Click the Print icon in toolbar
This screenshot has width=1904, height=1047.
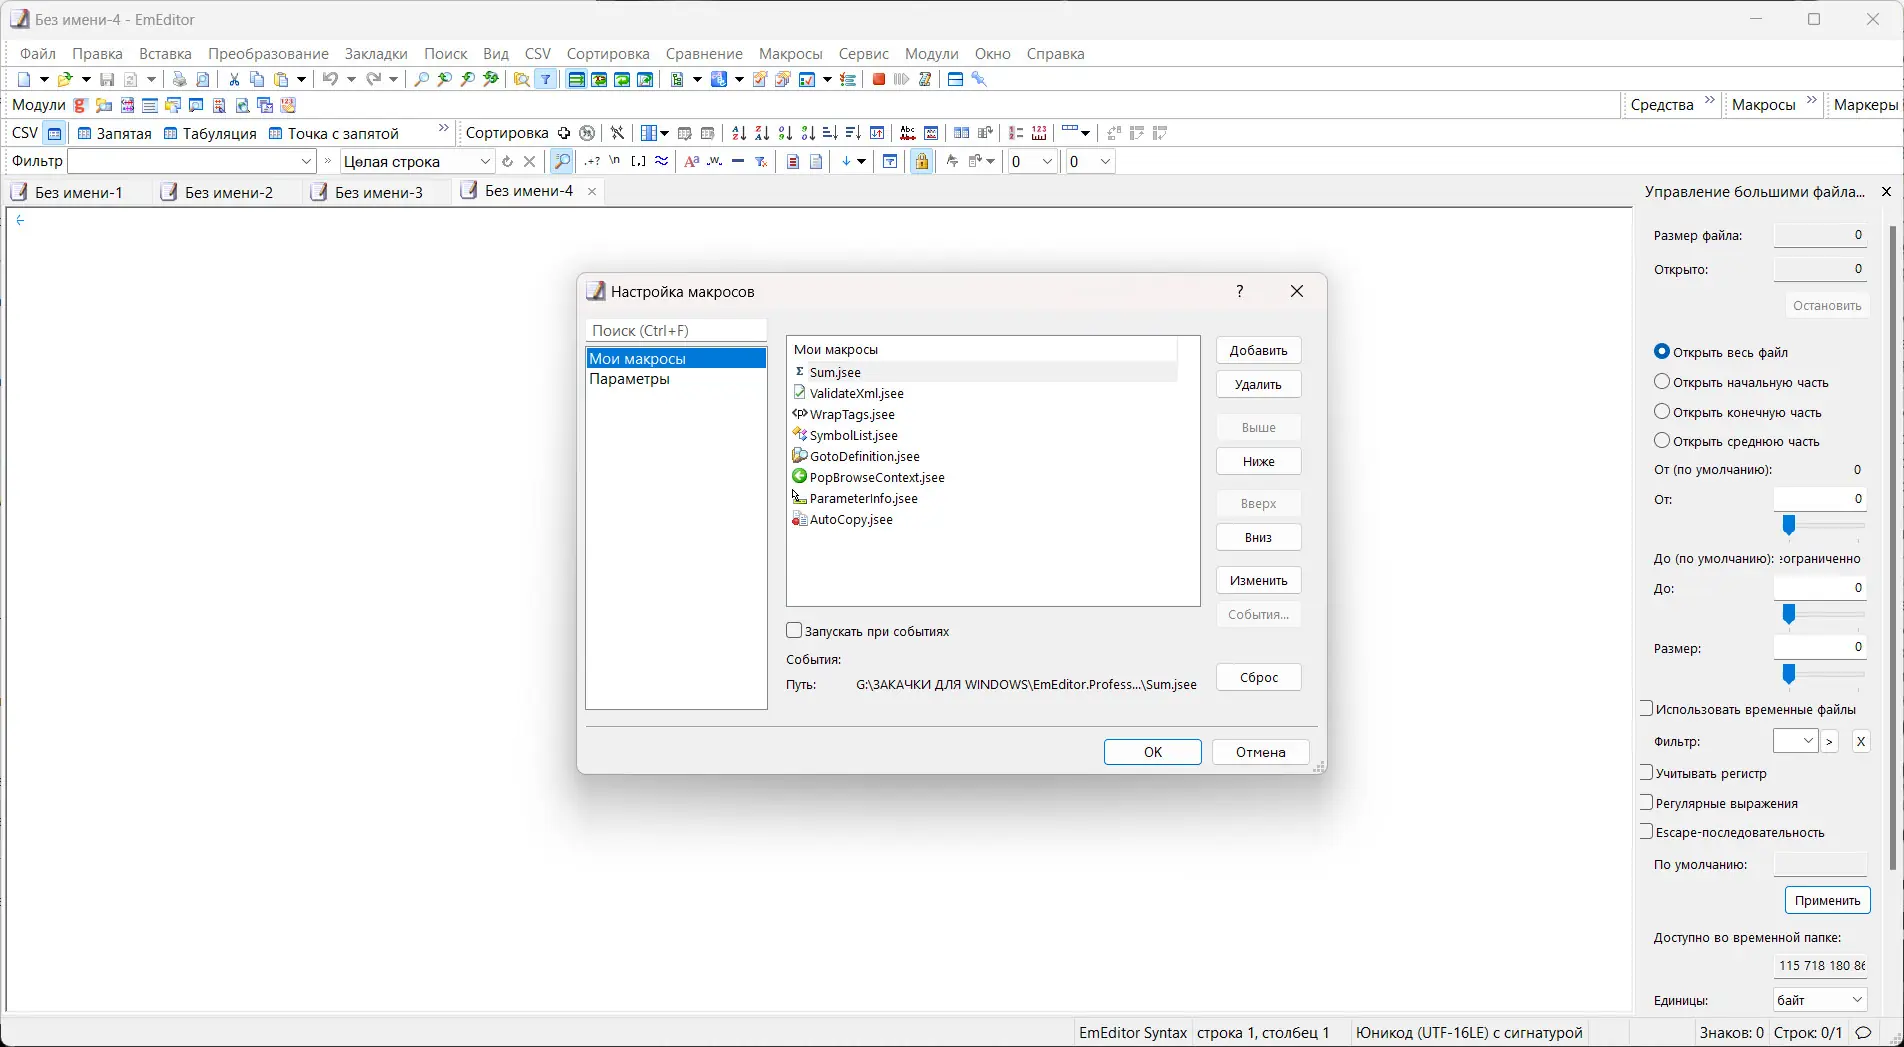[180, 80]
